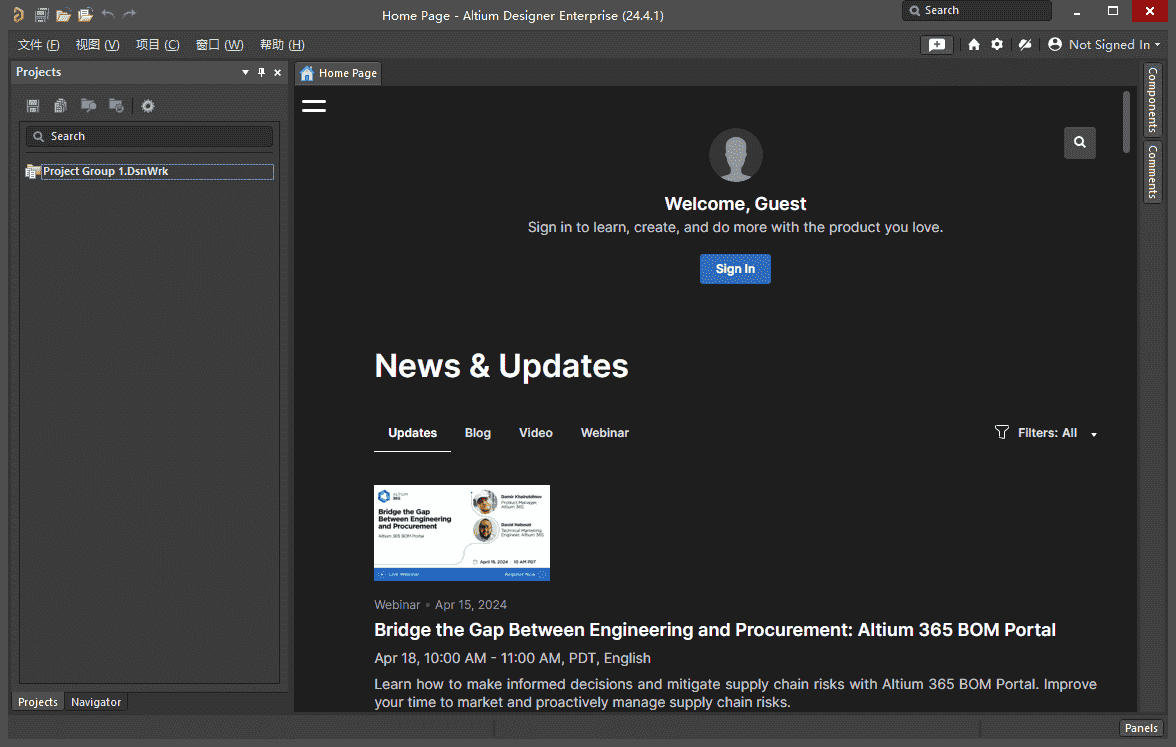Image resolution: width=1176 pixels, height=747 pixels.
Task: Open the Filters: All dropdown
Action: point(1047,433)
